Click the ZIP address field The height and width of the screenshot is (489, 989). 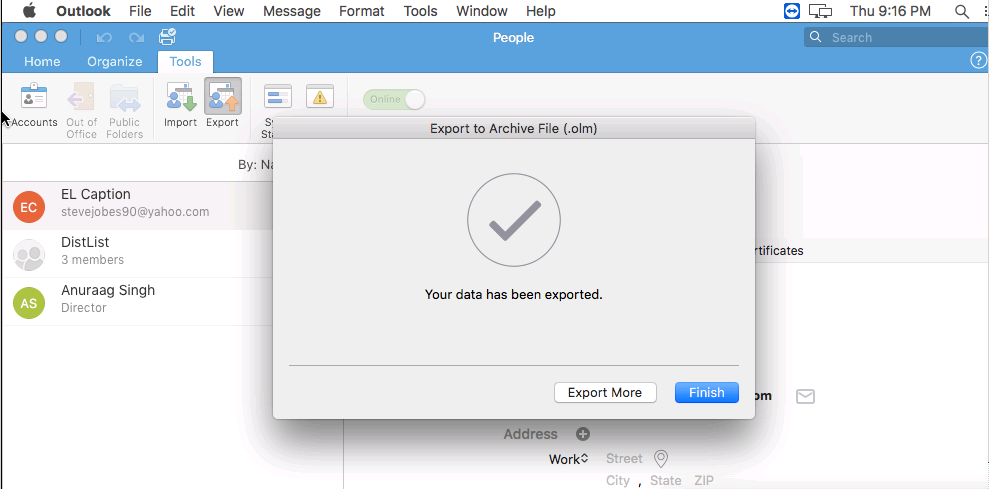704,480
